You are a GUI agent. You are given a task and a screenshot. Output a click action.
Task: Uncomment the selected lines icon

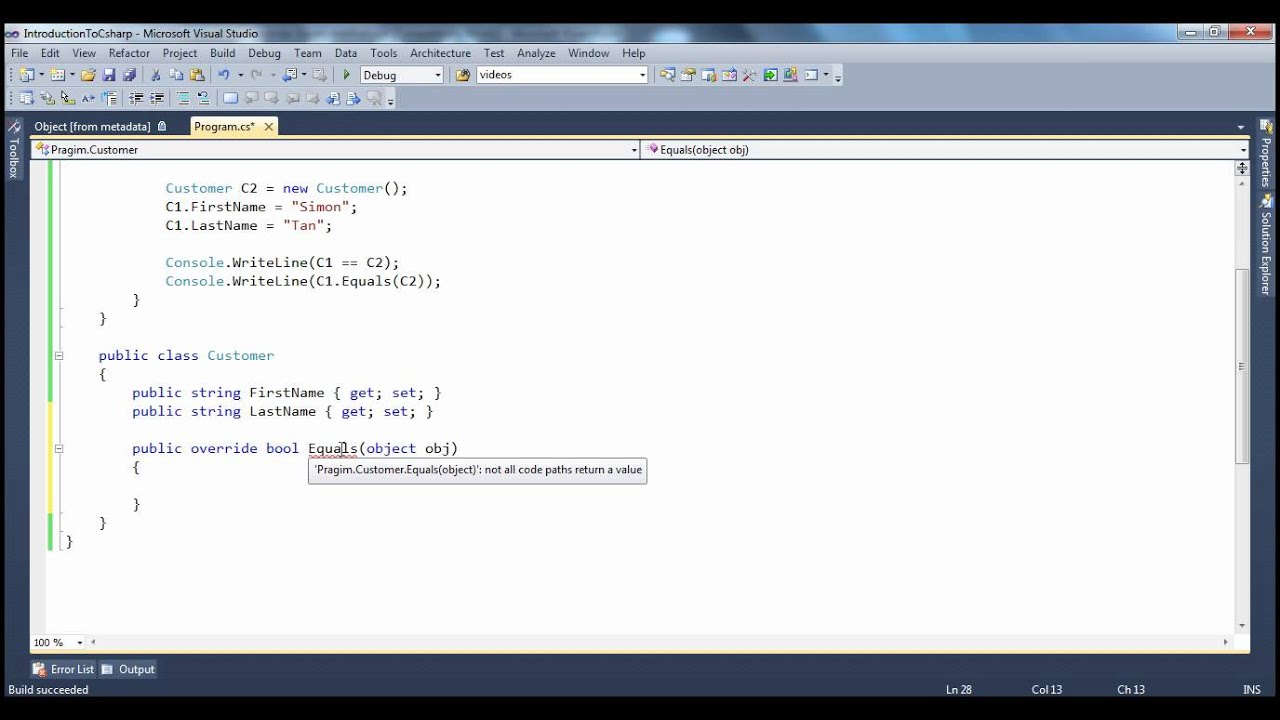coord(203,98)
